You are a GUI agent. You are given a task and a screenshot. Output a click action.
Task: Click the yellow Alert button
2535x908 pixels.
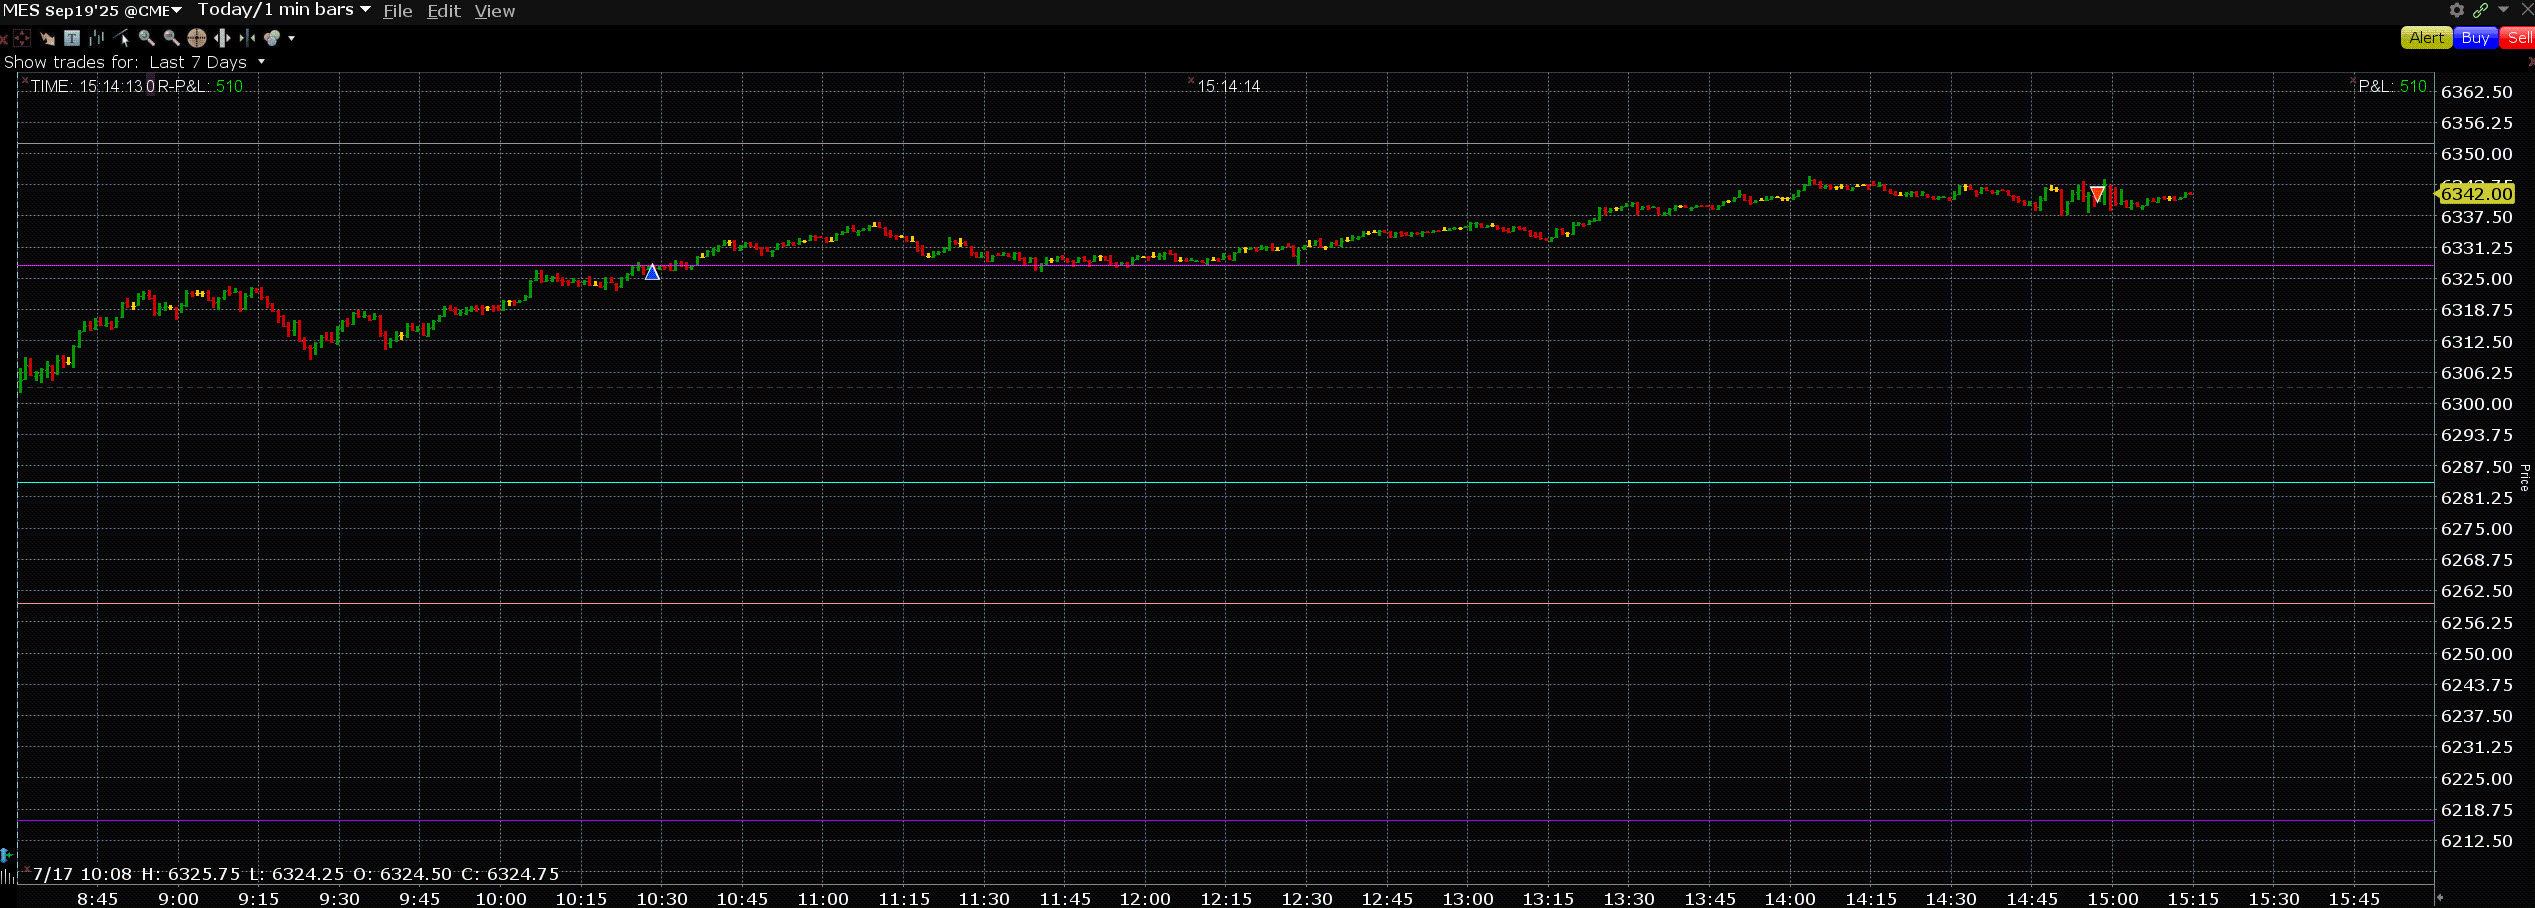tap(2426, 38)
